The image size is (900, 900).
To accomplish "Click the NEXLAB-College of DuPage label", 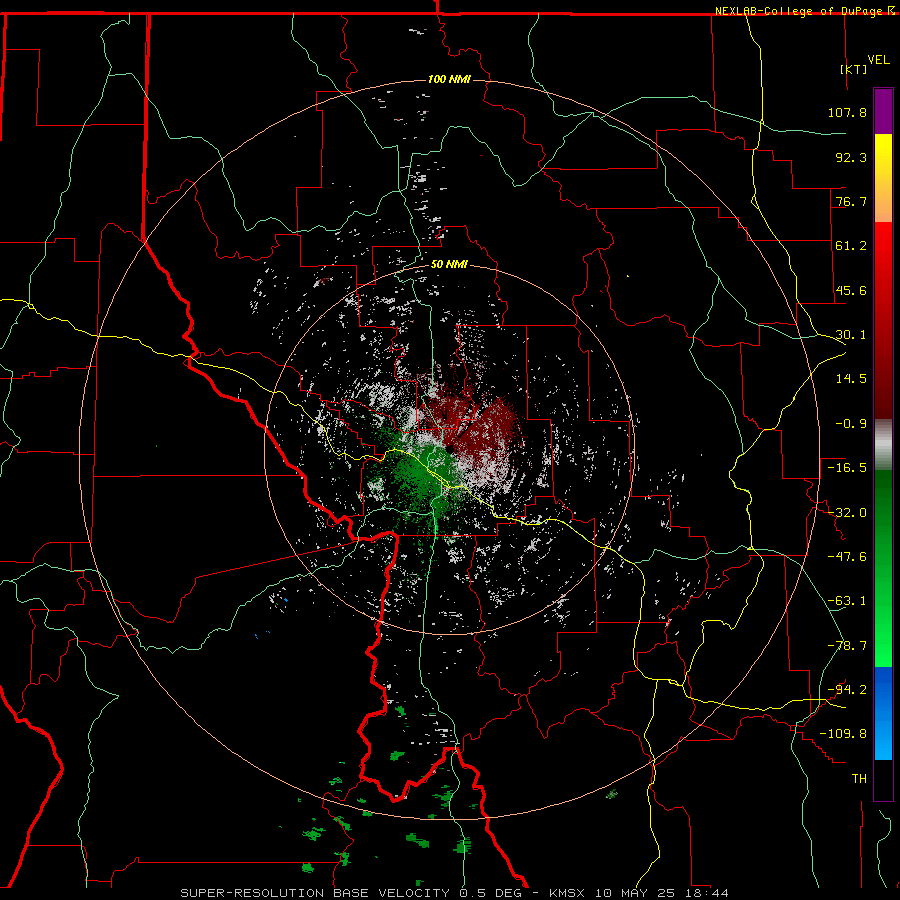I will tap(801, 11).
